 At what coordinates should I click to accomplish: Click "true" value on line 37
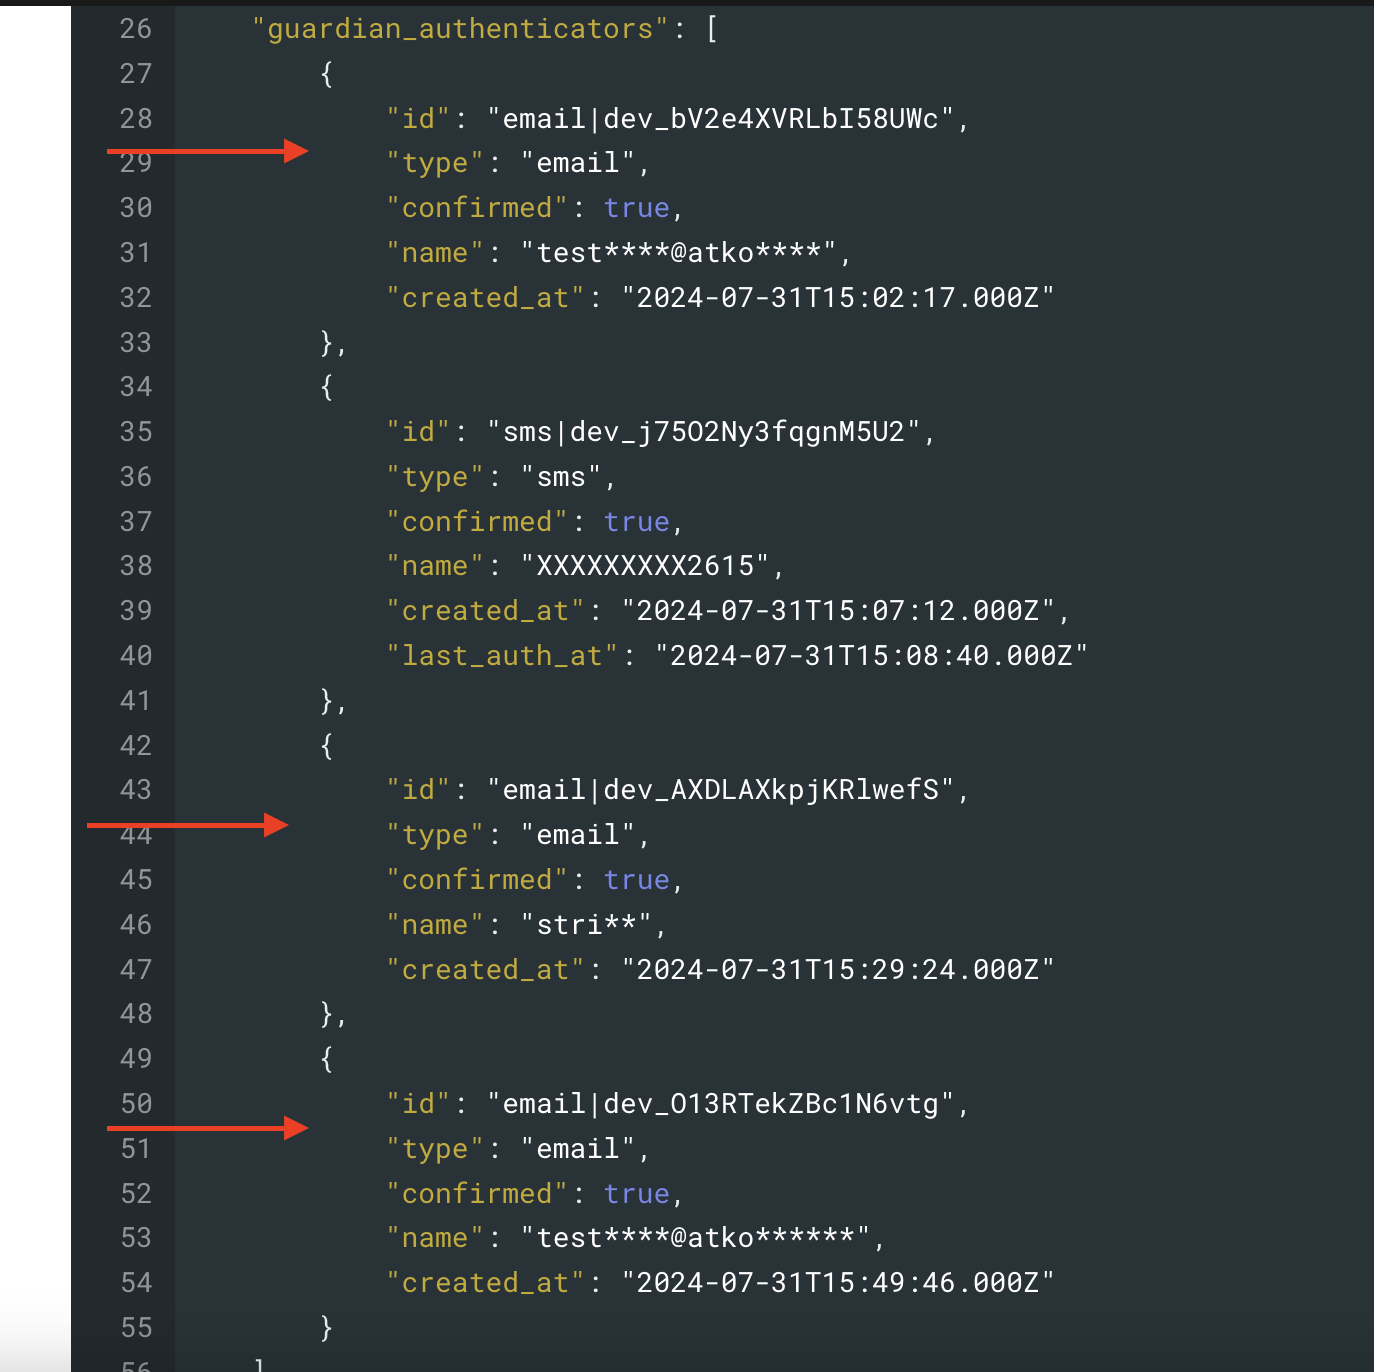(636, 522)
